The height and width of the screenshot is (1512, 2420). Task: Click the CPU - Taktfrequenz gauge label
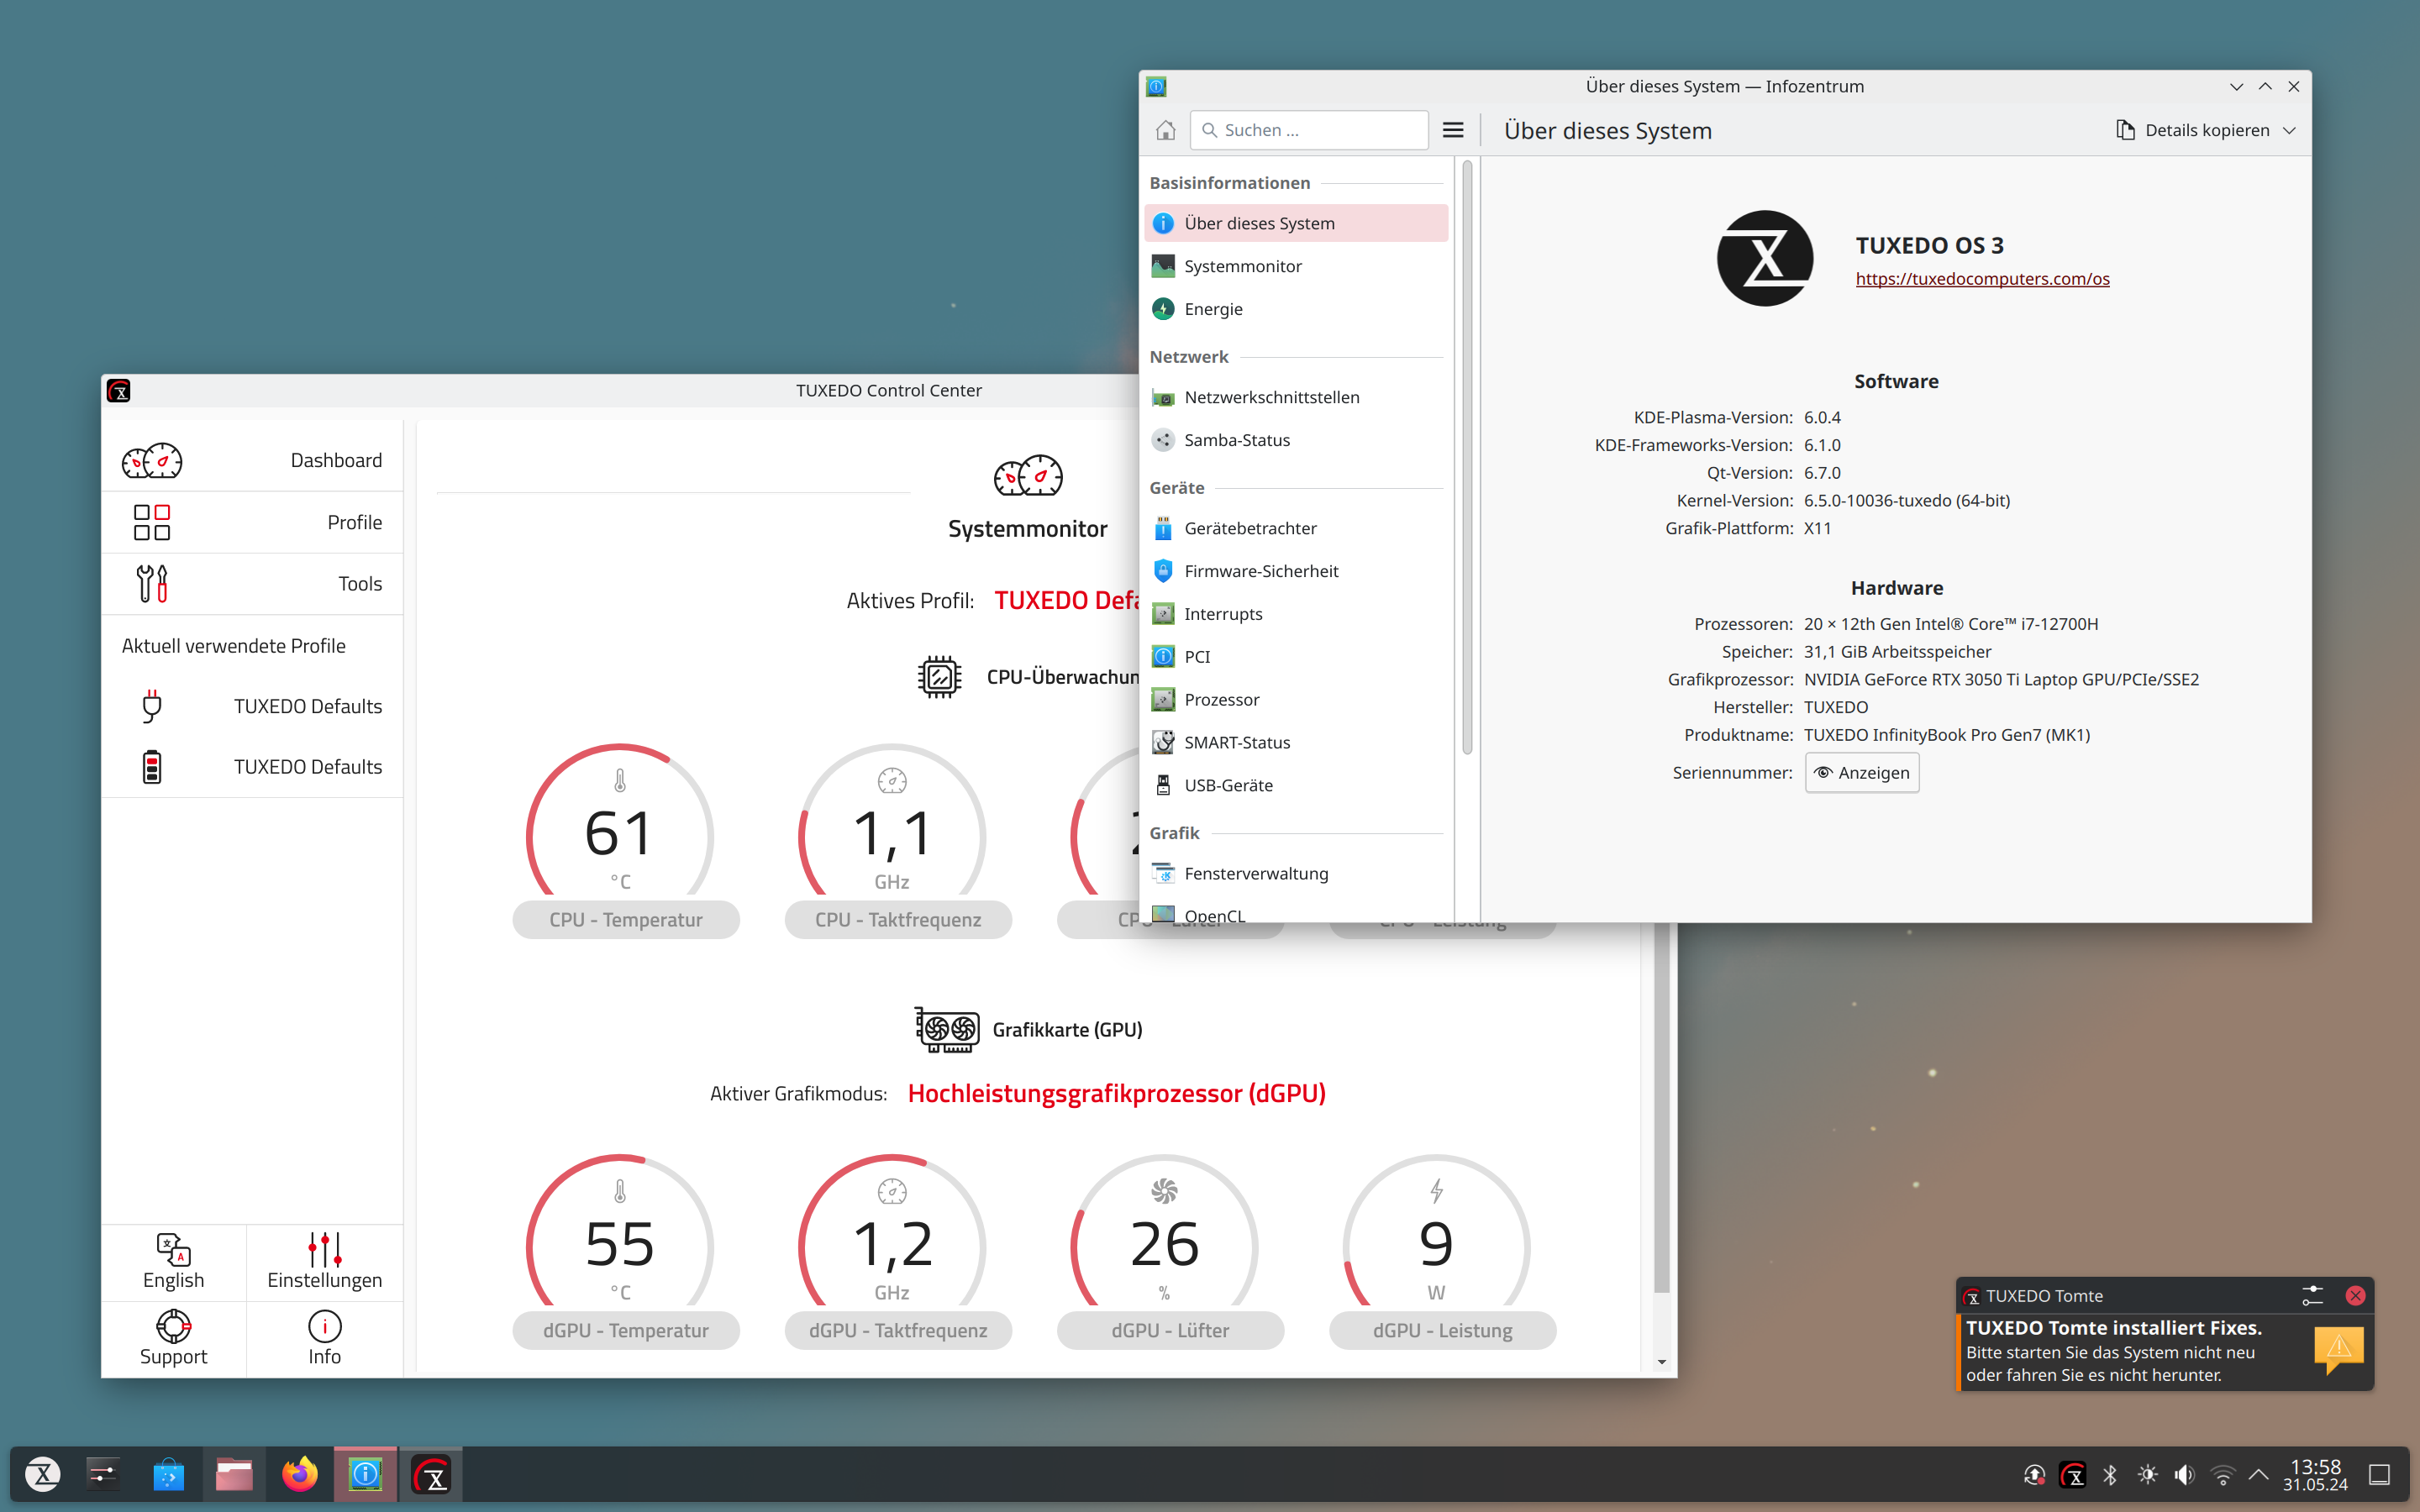point(898,920)
